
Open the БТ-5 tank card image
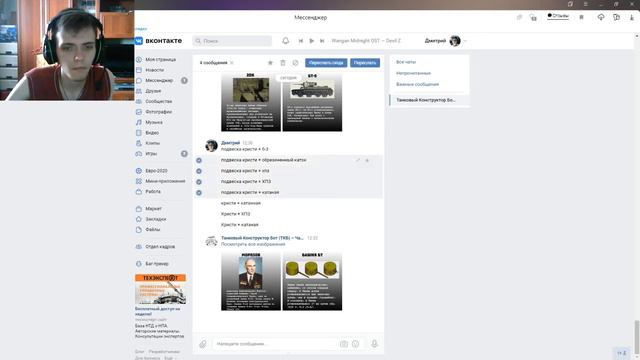(312, 102)
